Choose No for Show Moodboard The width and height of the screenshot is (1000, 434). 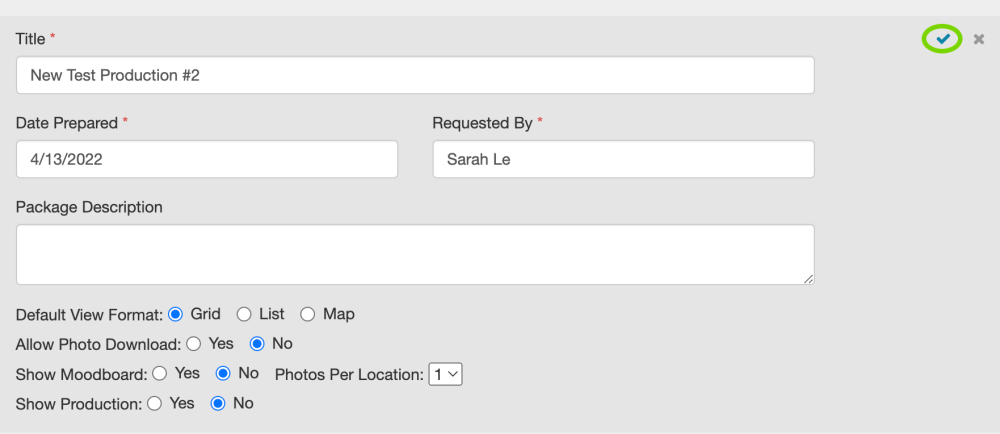coord(224,374)
